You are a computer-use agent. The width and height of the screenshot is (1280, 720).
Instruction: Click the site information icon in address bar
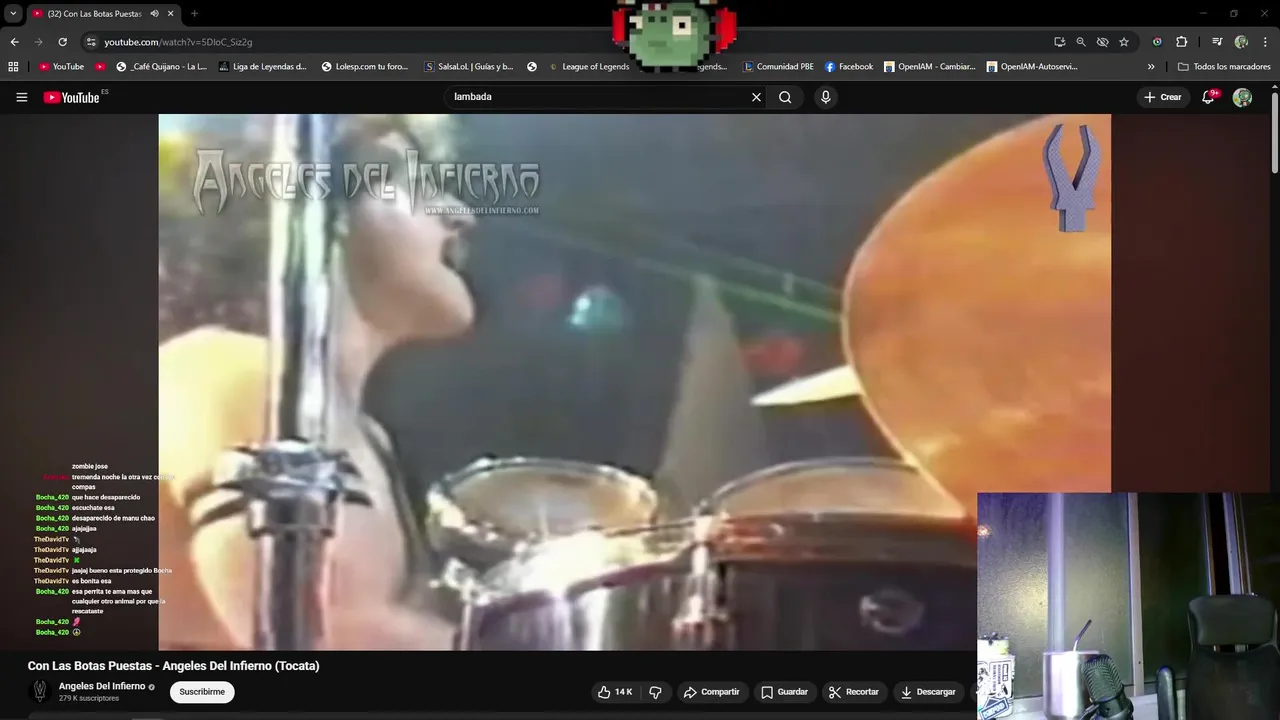tap(91, 42)
